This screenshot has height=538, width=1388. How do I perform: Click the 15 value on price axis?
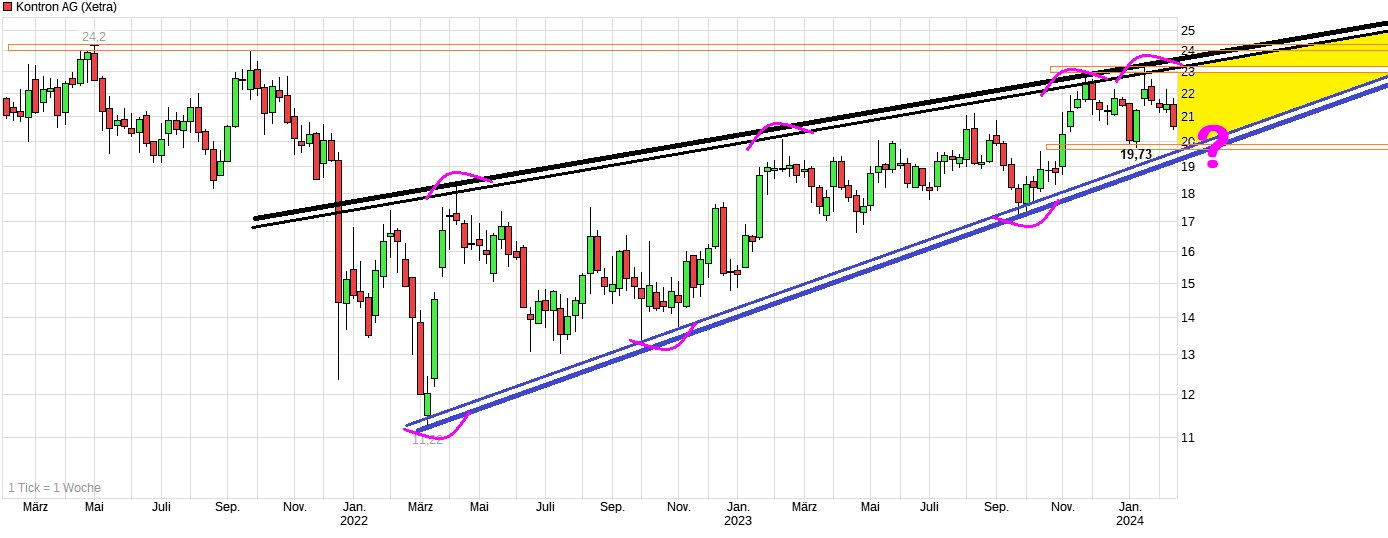1188,283
